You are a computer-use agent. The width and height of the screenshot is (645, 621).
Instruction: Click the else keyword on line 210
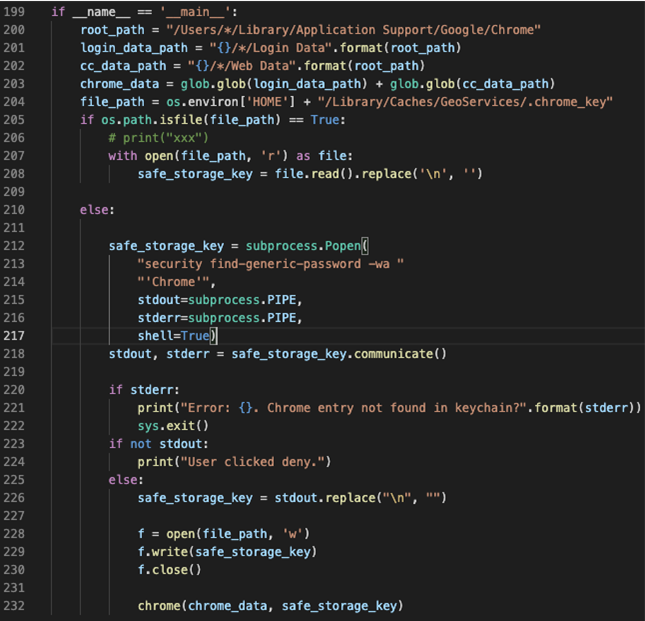[98, 210]
